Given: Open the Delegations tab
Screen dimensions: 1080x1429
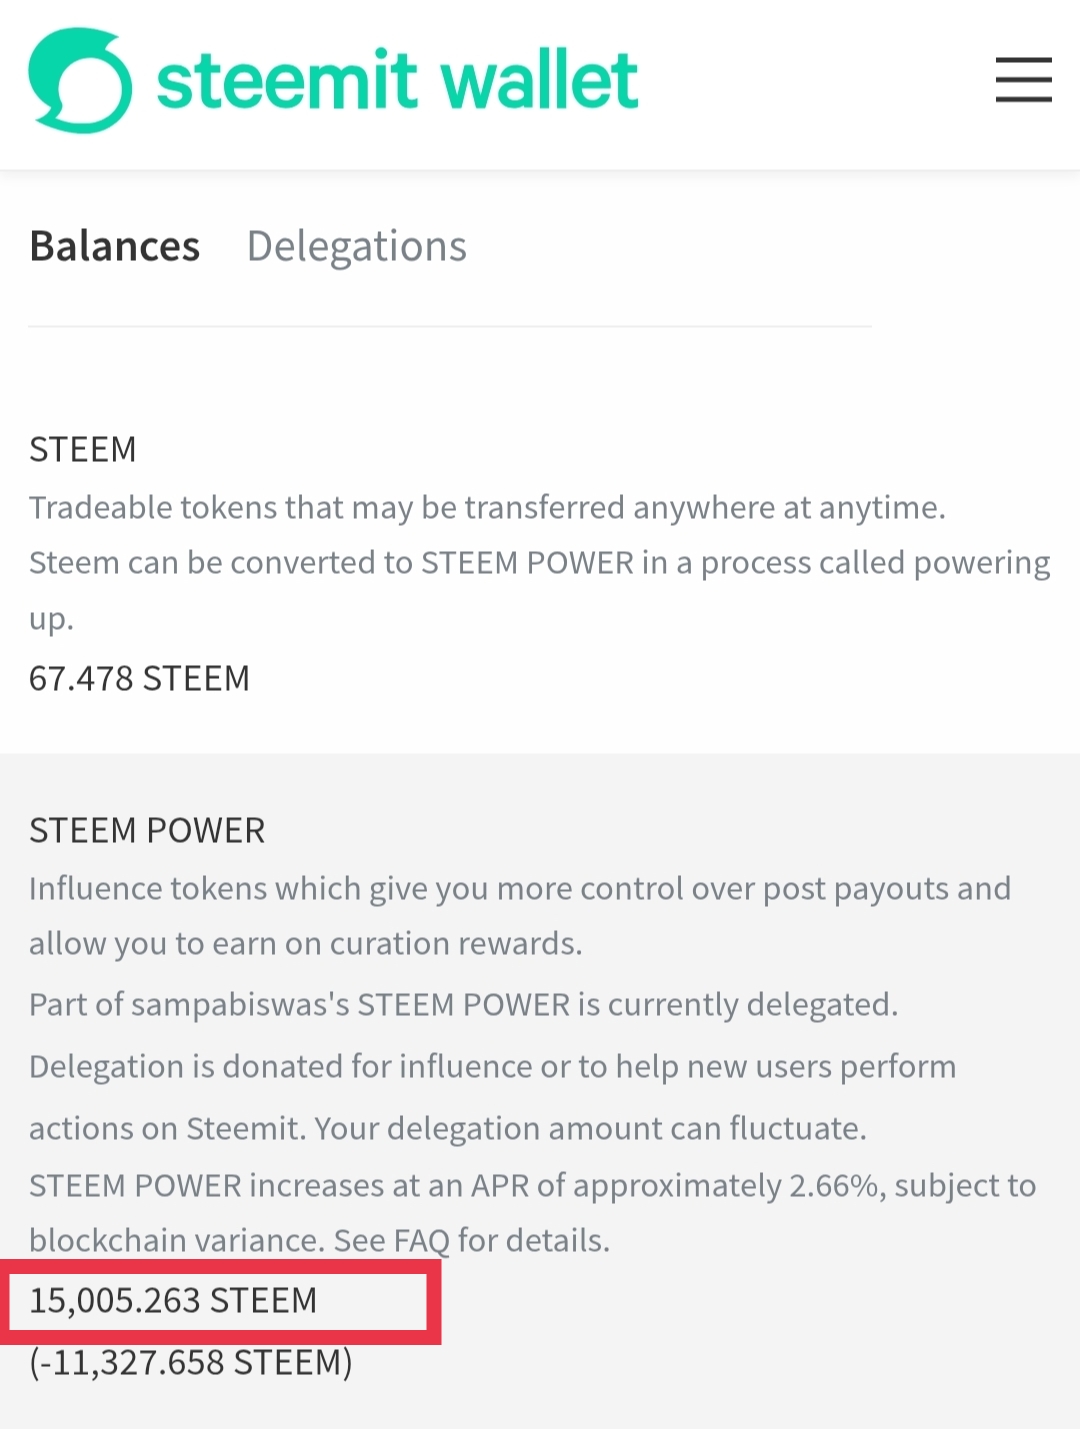Looking at the screenshot, I should pyautogui.click(x=356, y=247).
